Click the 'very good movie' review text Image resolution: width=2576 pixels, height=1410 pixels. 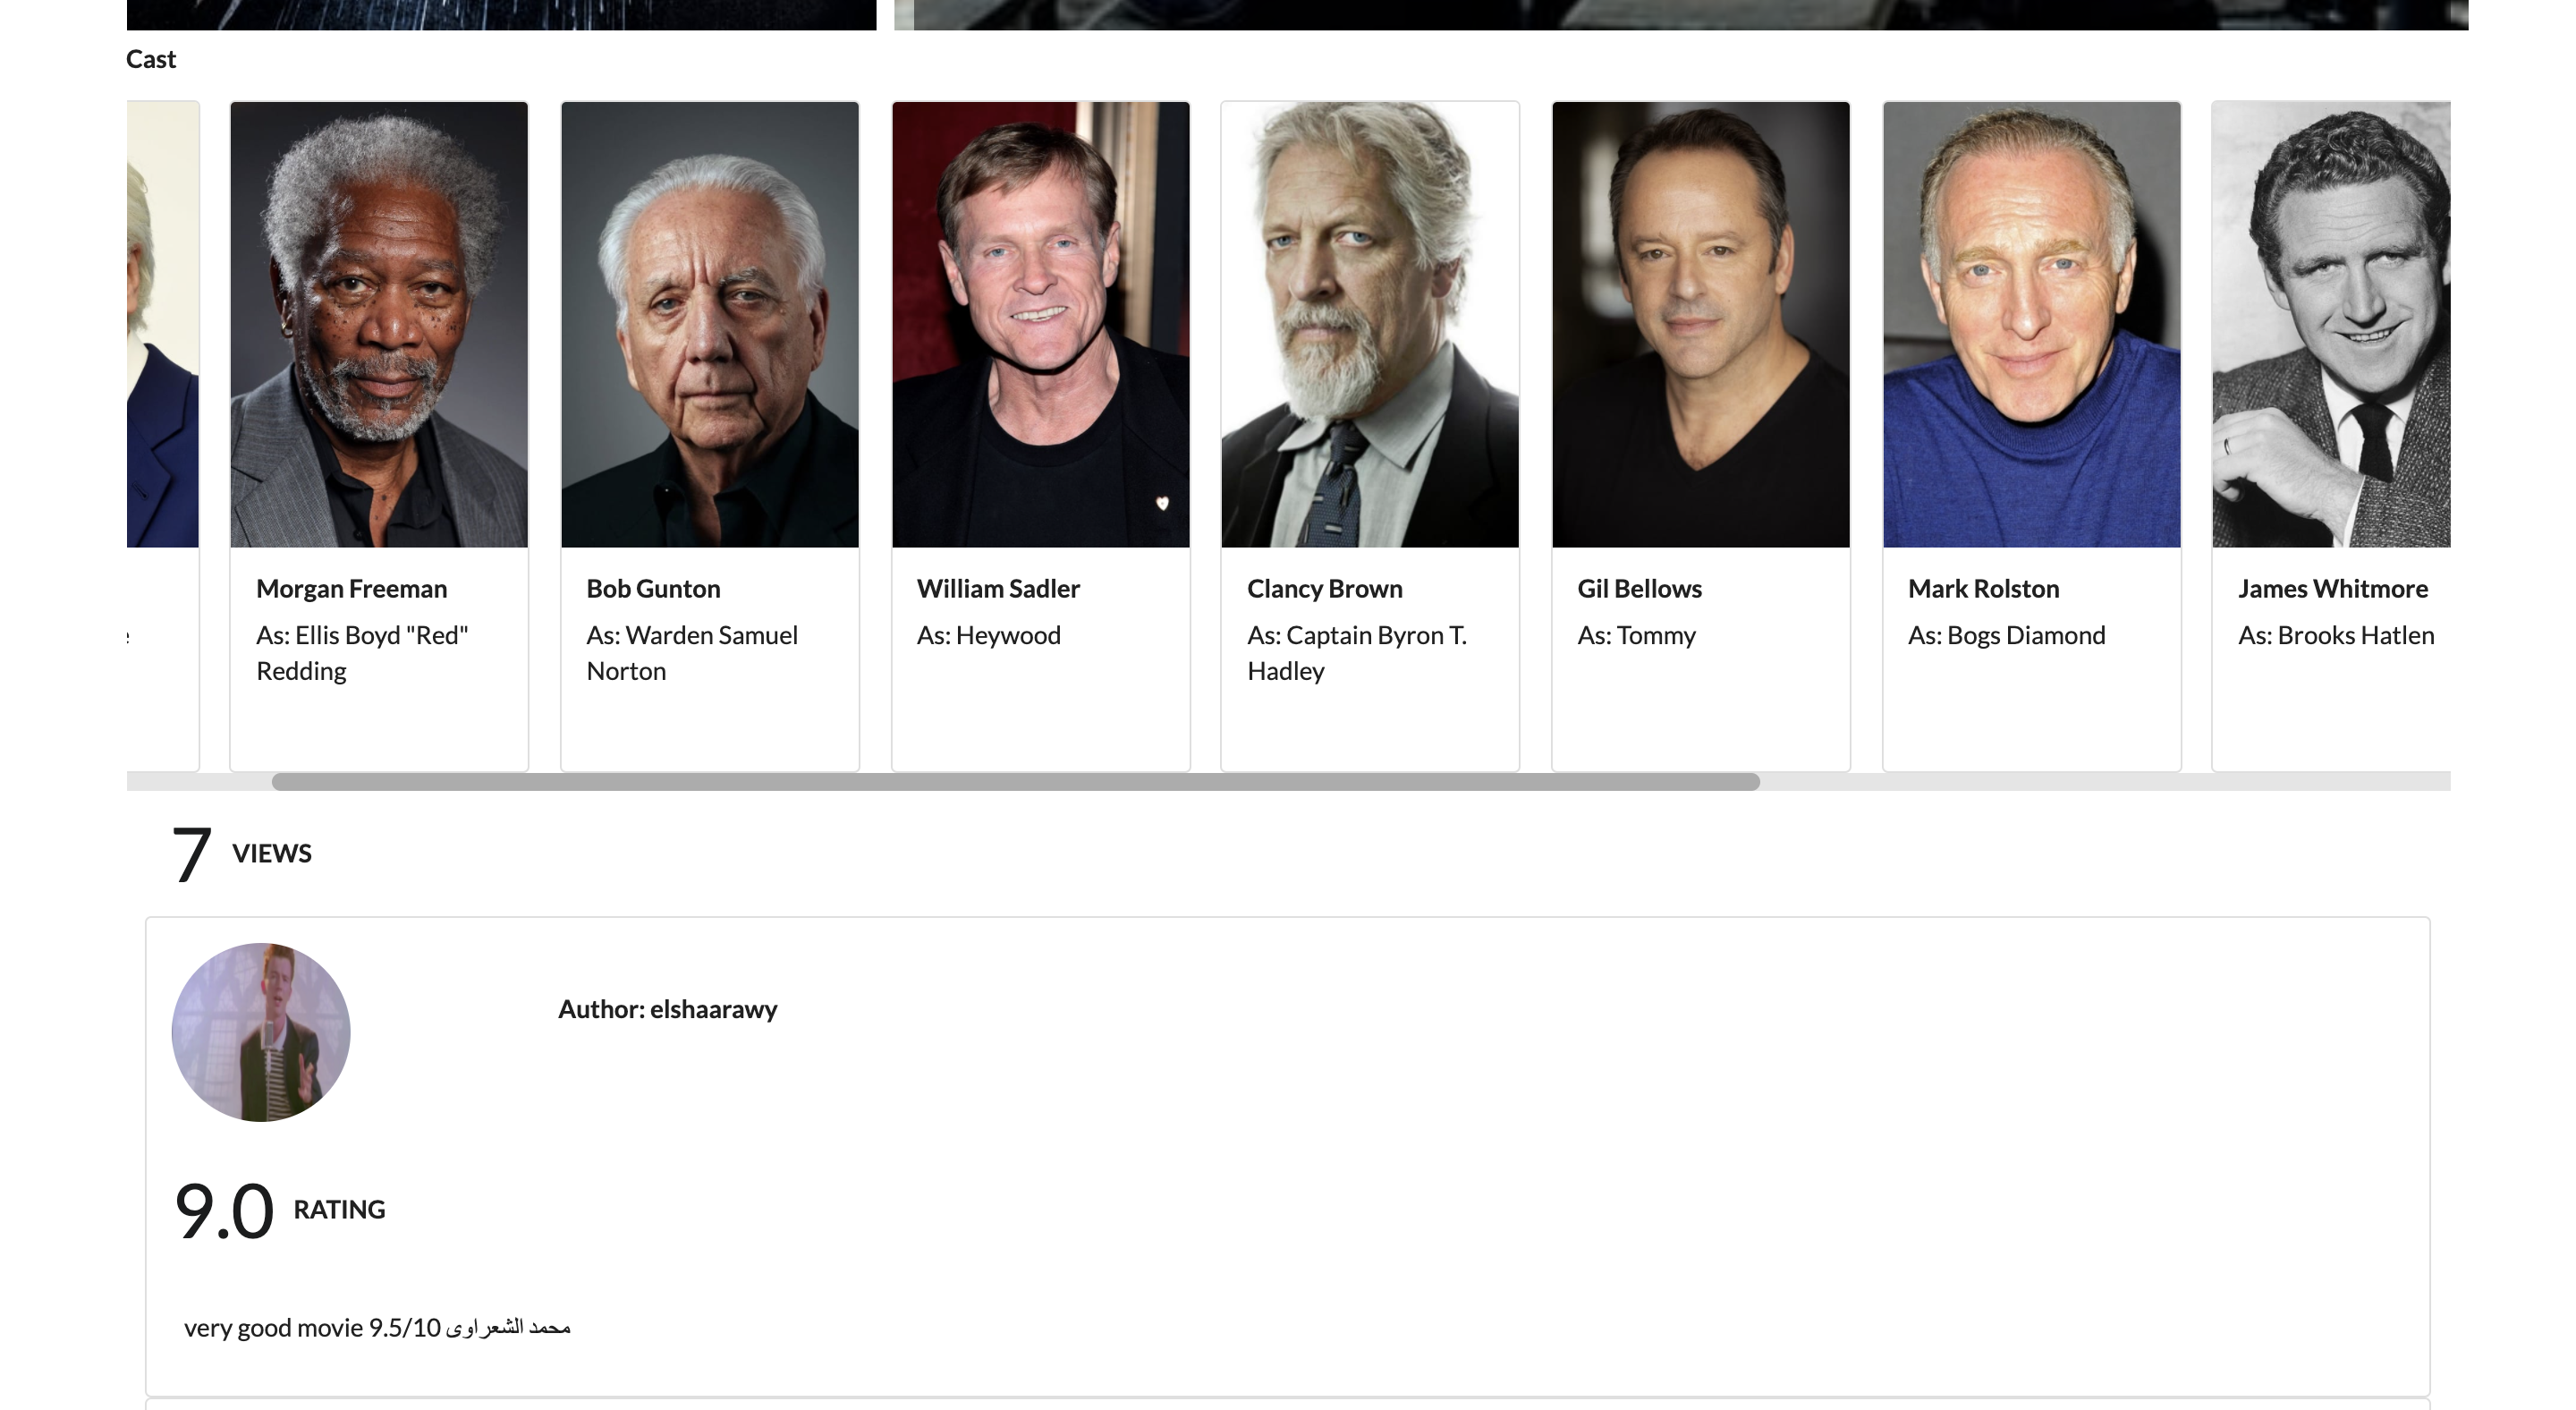377,1328
